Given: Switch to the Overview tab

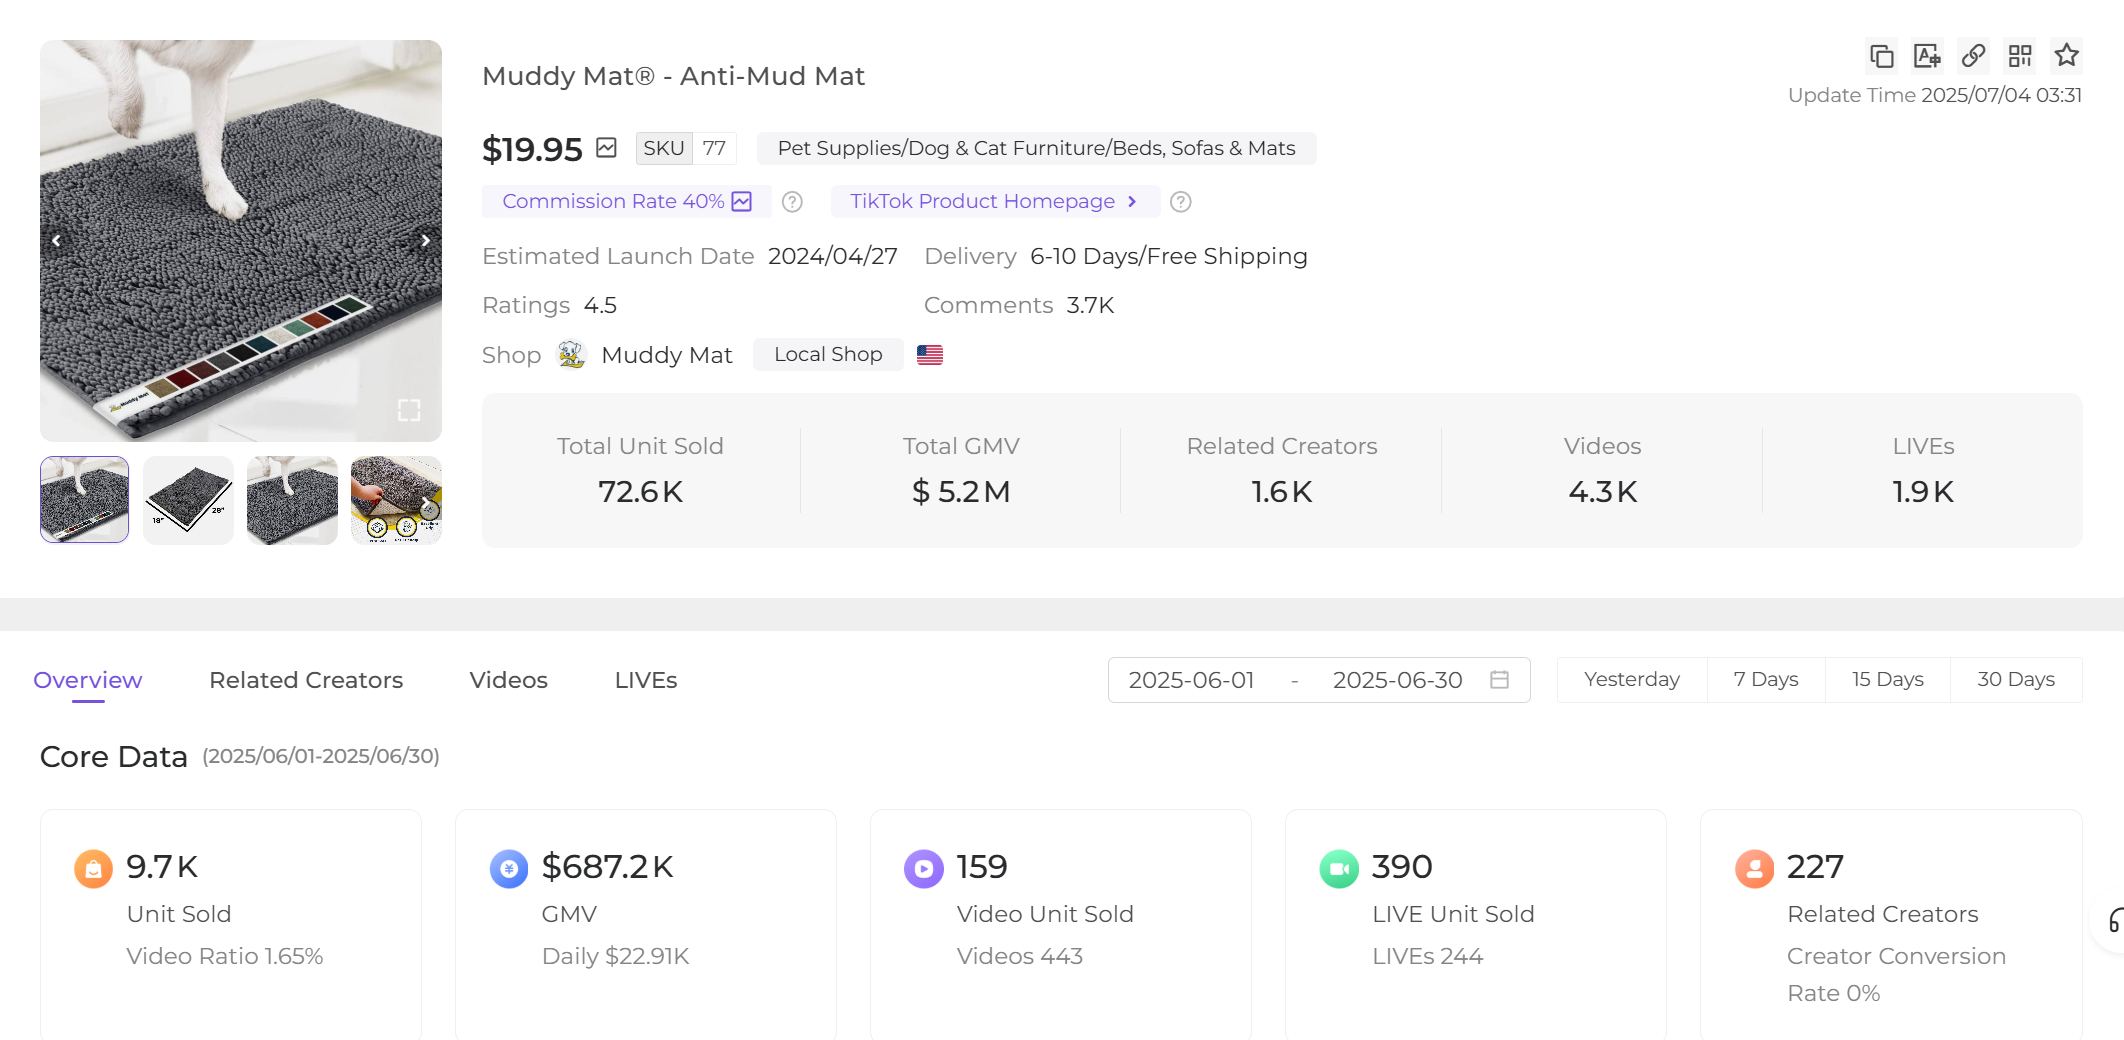Looking at the screenshot, I should click(88, 680).
